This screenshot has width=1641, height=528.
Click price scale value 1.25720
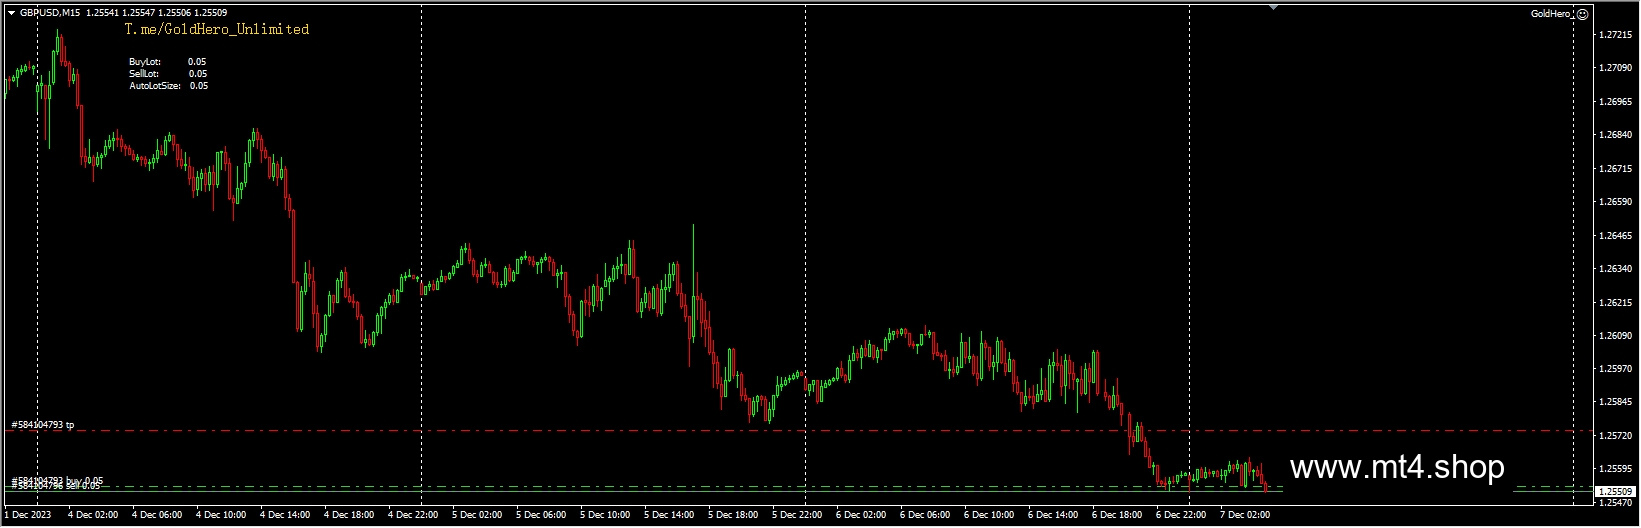[1615, 436]
